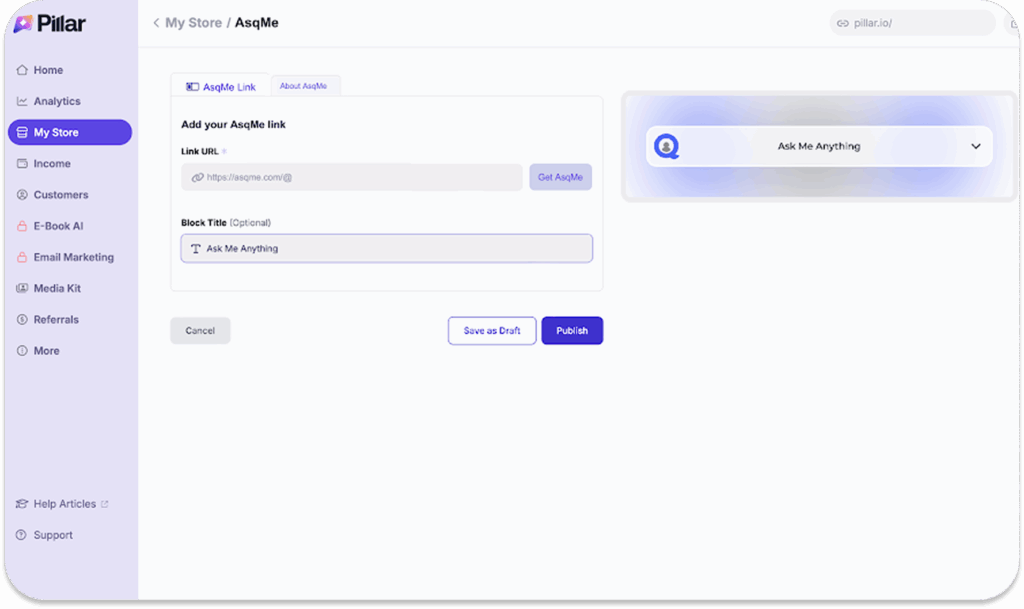Click Save as Draft
The width and height of the screenshot is (1024, 609).
coord(492,330)
